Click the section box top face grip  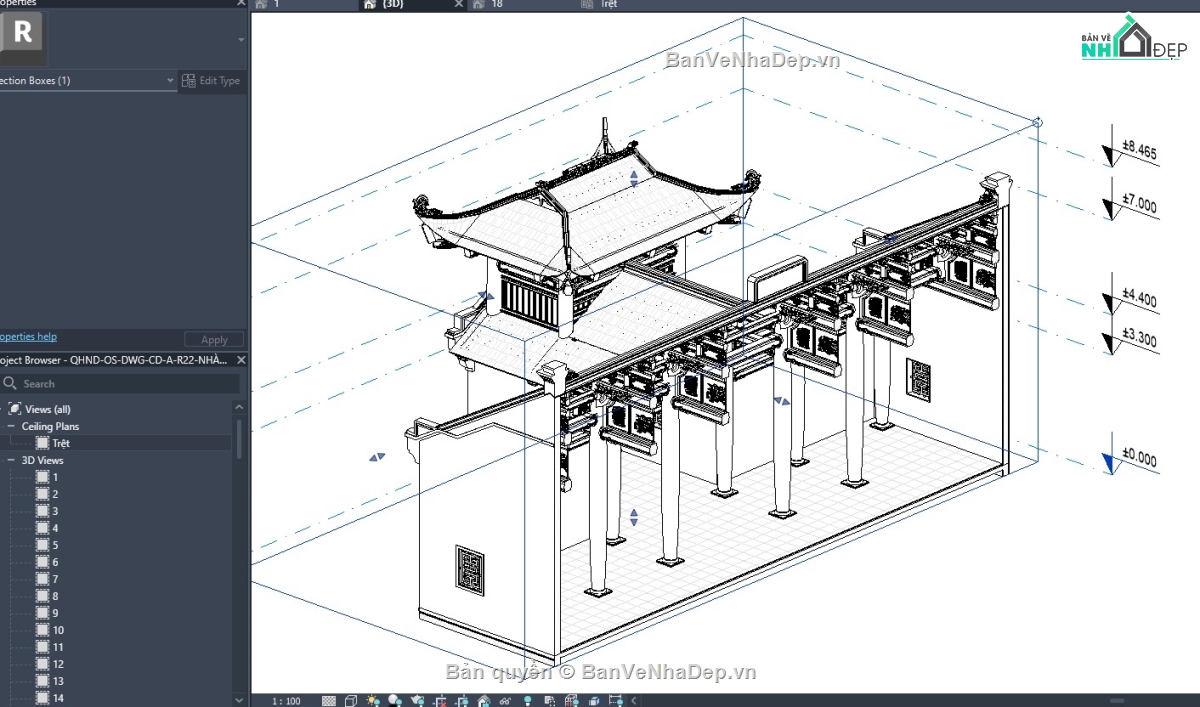tap(633, 179)
